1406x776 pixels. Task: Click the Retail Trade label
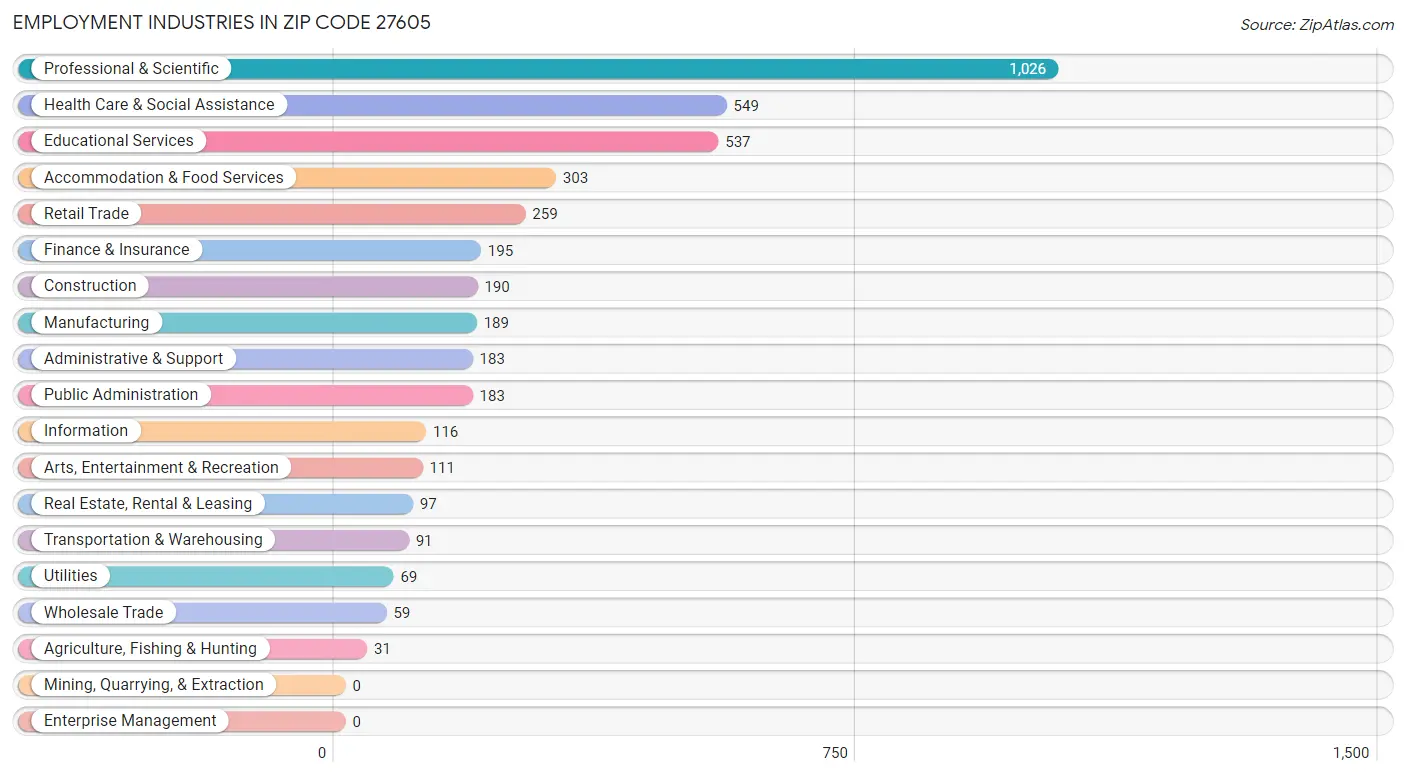click(x=86, y=214)
